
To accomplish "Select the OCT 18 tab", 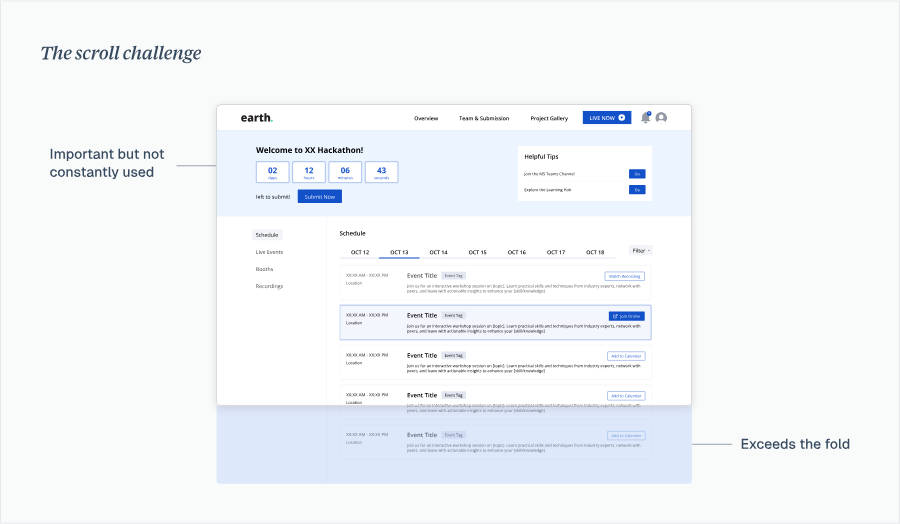I will pos(595,253).
